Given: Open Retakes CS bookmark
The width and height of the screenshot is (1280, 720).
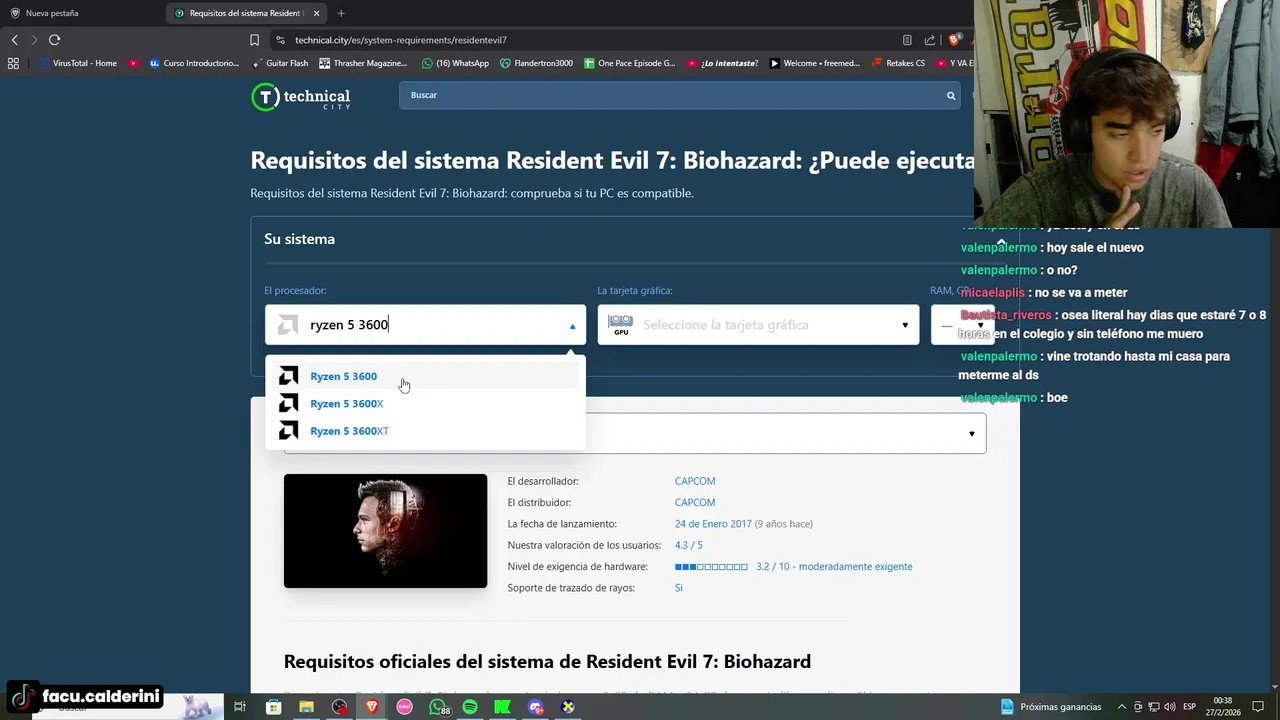Looking at the screenshot, I should click(x=898, y=63).
